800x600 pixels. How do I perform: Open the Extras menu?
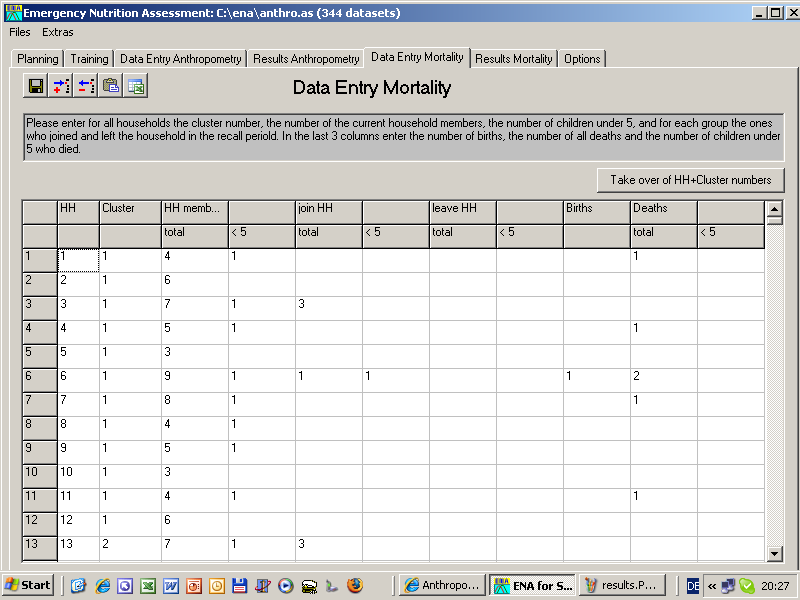58,32
